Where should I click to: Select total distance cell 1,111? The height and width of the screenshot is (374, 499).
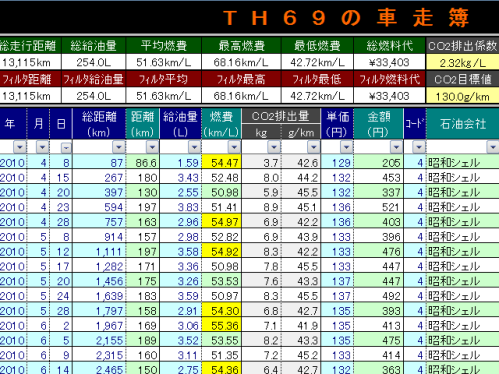[99, 251]
